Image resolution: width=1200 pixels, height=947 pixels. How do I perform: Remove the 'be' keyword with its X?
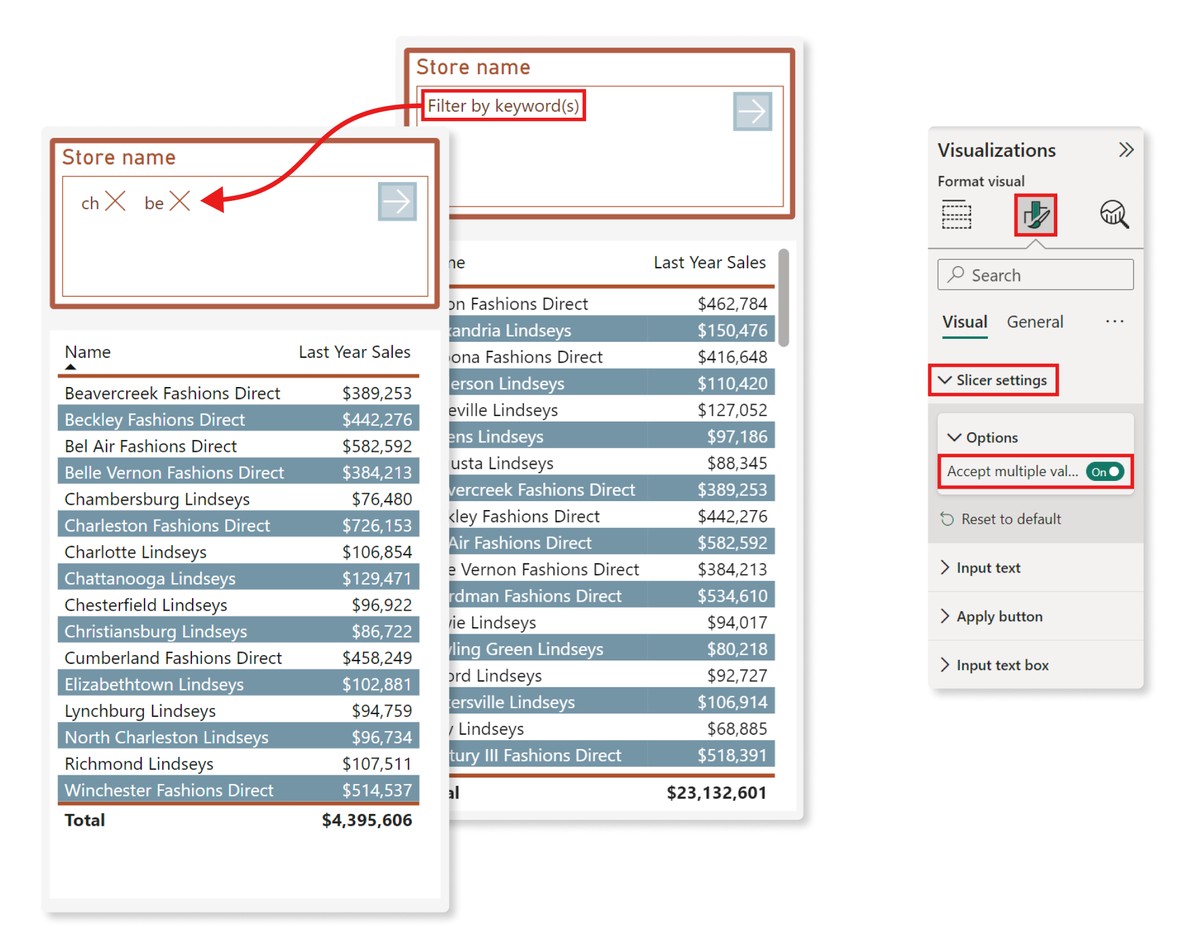(x=180, y=202)
